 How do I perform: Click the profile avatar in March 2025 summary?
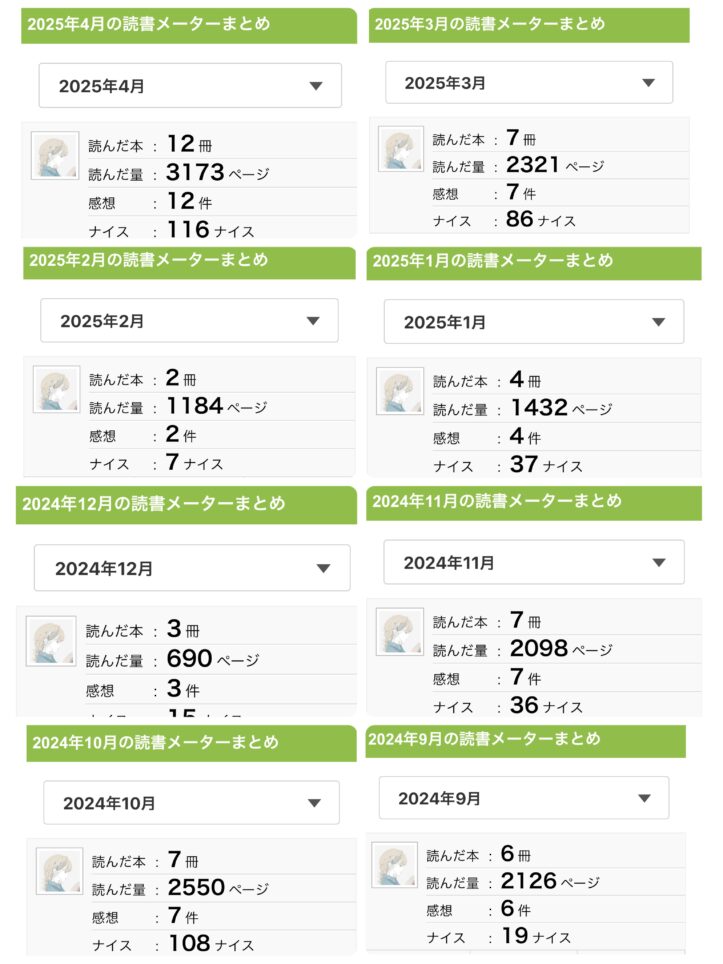[x=401, y=149]
